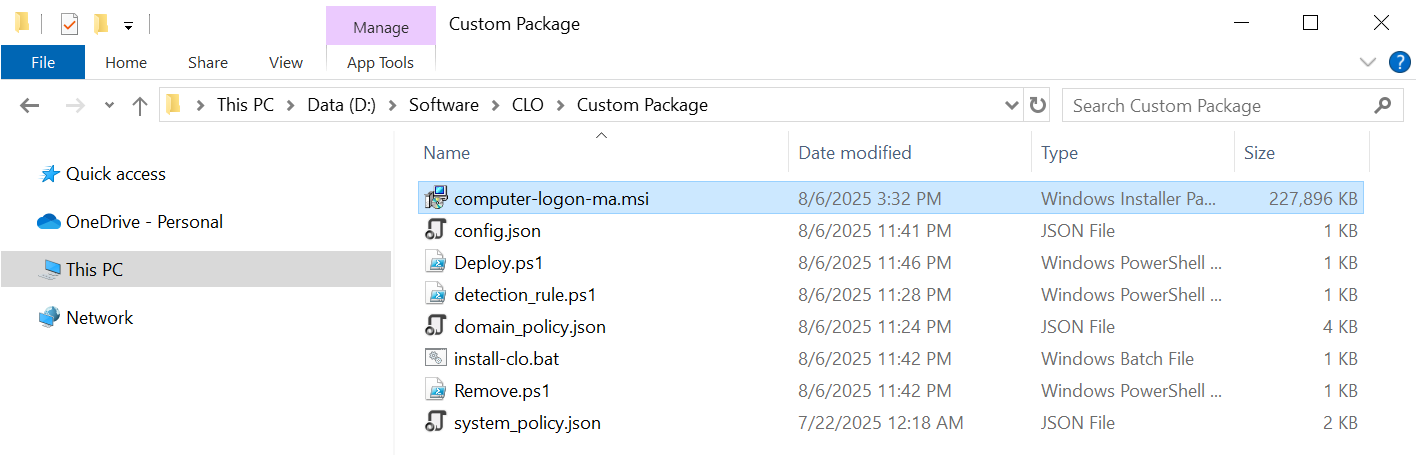
Task: Click the Properties quick access icon
Action: click(69, 24)
